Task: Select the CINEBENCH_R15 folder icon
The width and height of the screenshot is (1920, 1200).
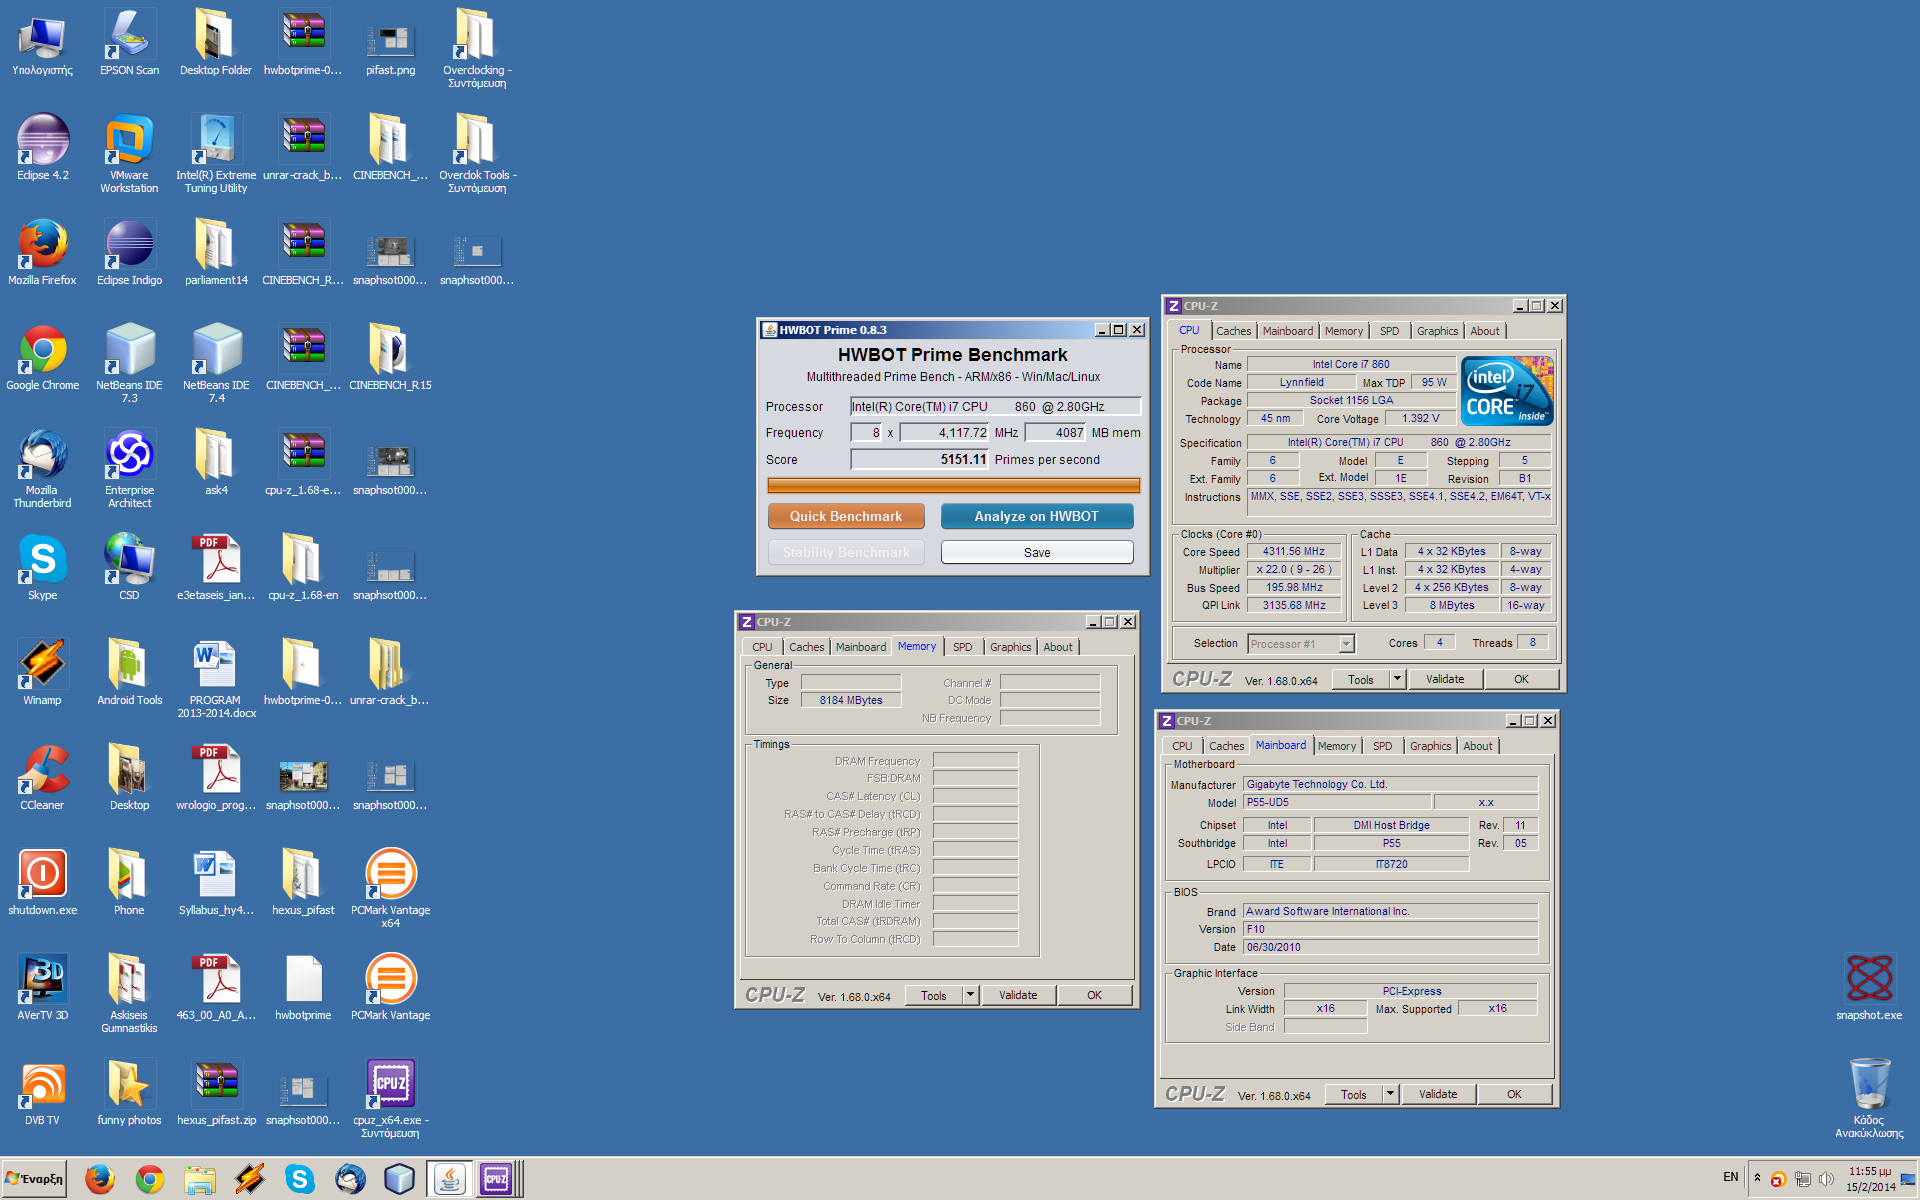Action: (x=390, y=358)
